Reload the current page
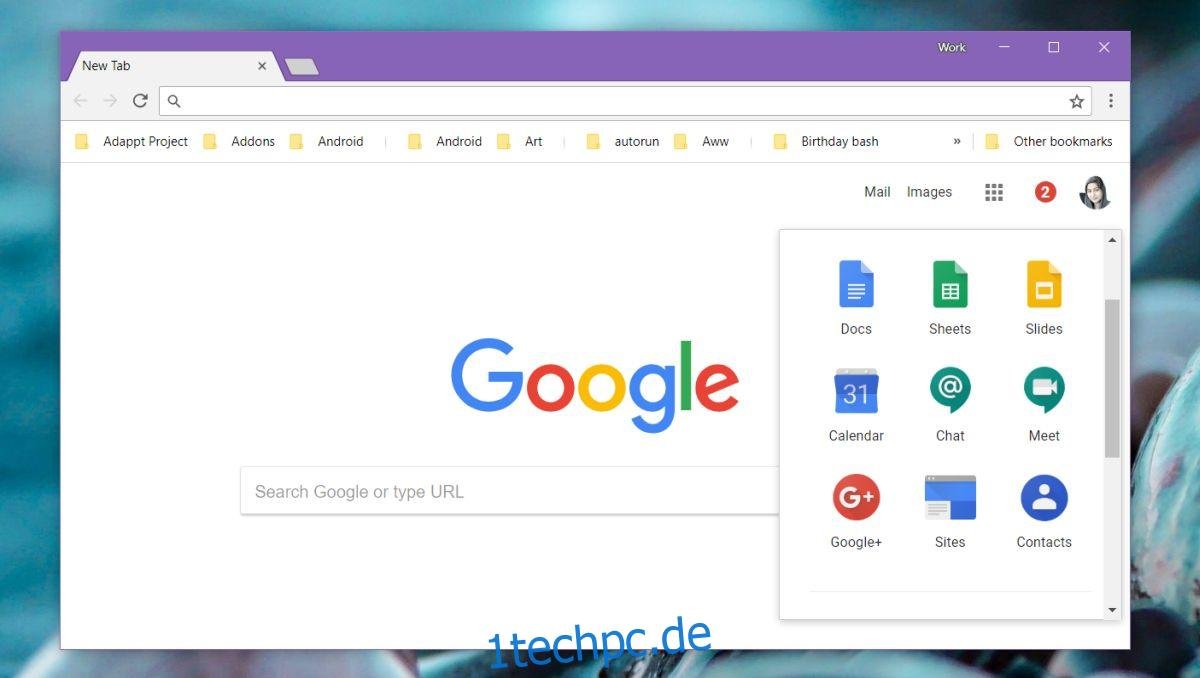Screen dimensions: 1200x678 [140, 101]
